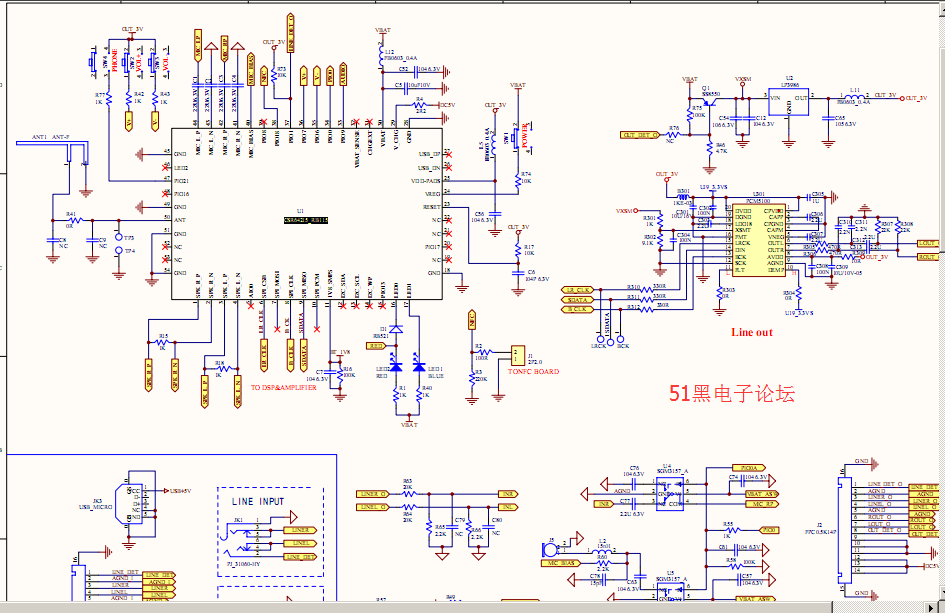
Task: Select resistor R16 100K symbol
Action: tap(340, 375)
